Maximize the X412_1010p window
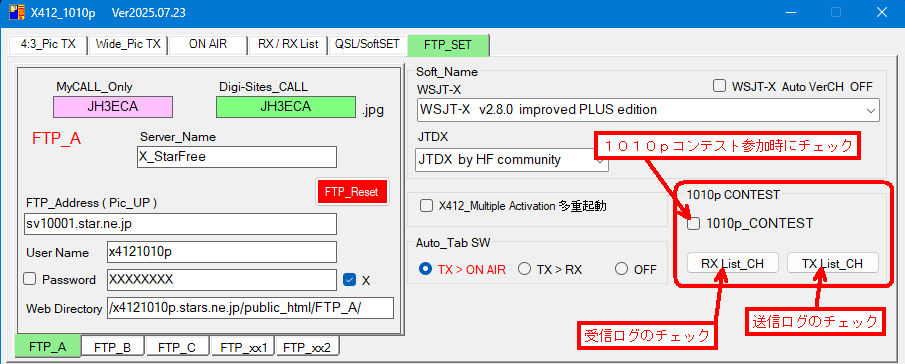 [836, 12]
